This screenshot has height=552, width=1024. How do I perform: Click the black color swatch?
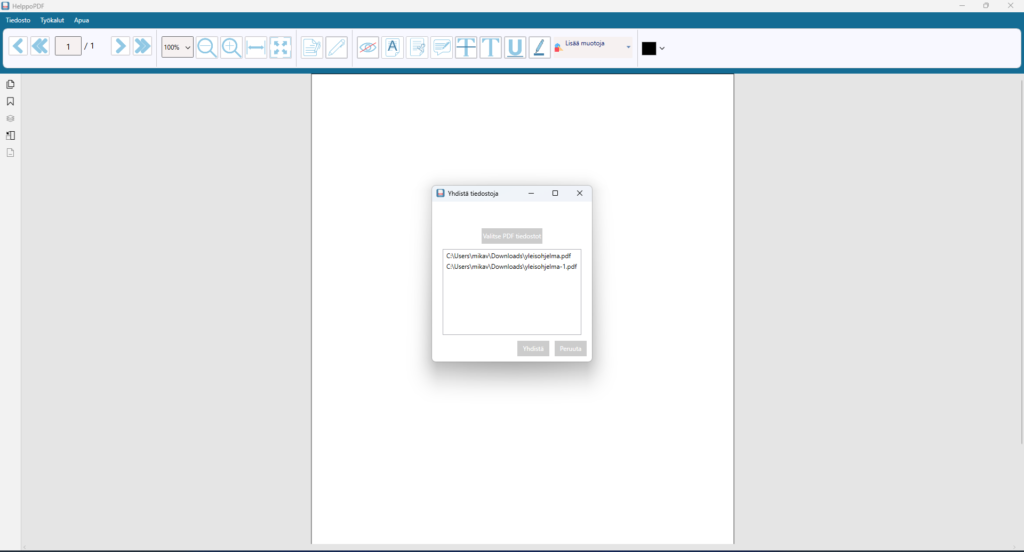[648, 48]
